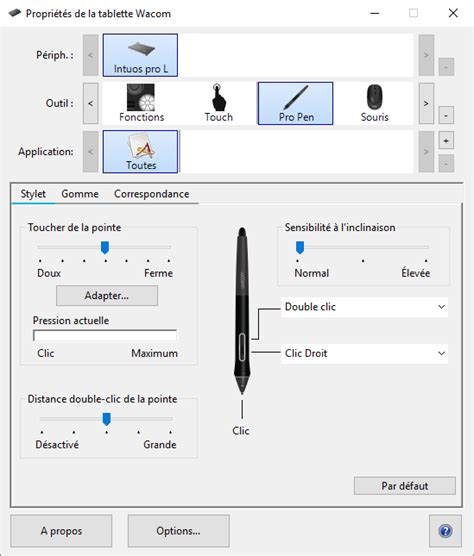The height and width of the screenshot is (556, 474).
Task: Select the Souris mouse tool
Action: point(374,103)
